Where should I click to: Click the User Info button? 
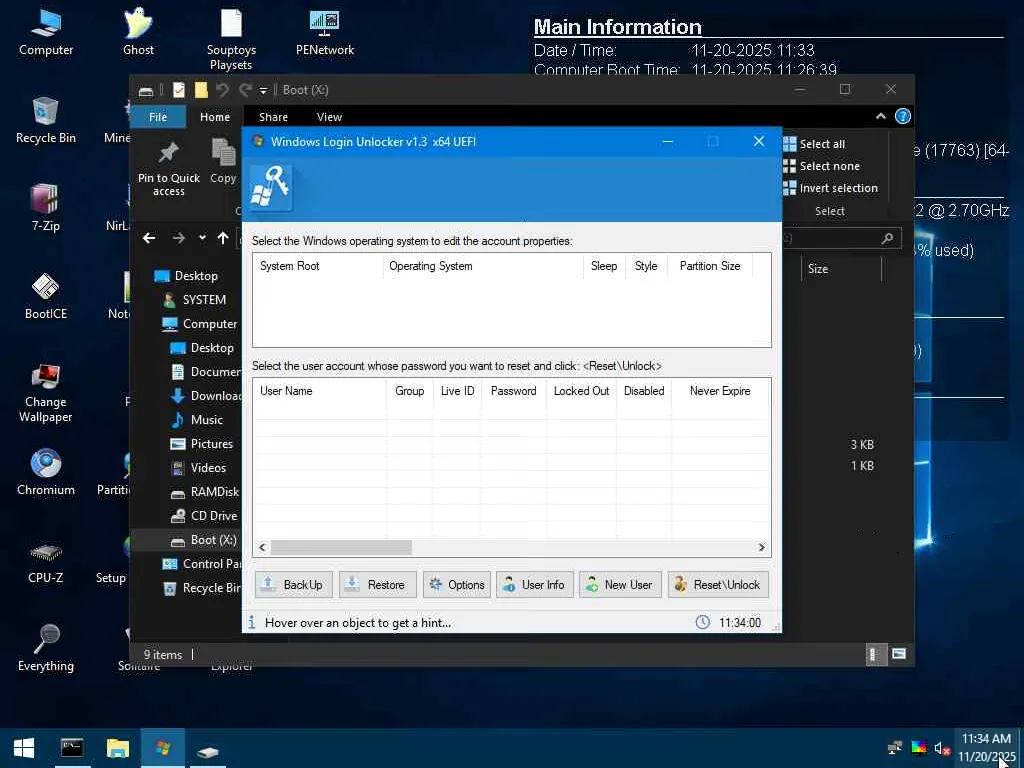pyautogui.click(x=535, y=584)
